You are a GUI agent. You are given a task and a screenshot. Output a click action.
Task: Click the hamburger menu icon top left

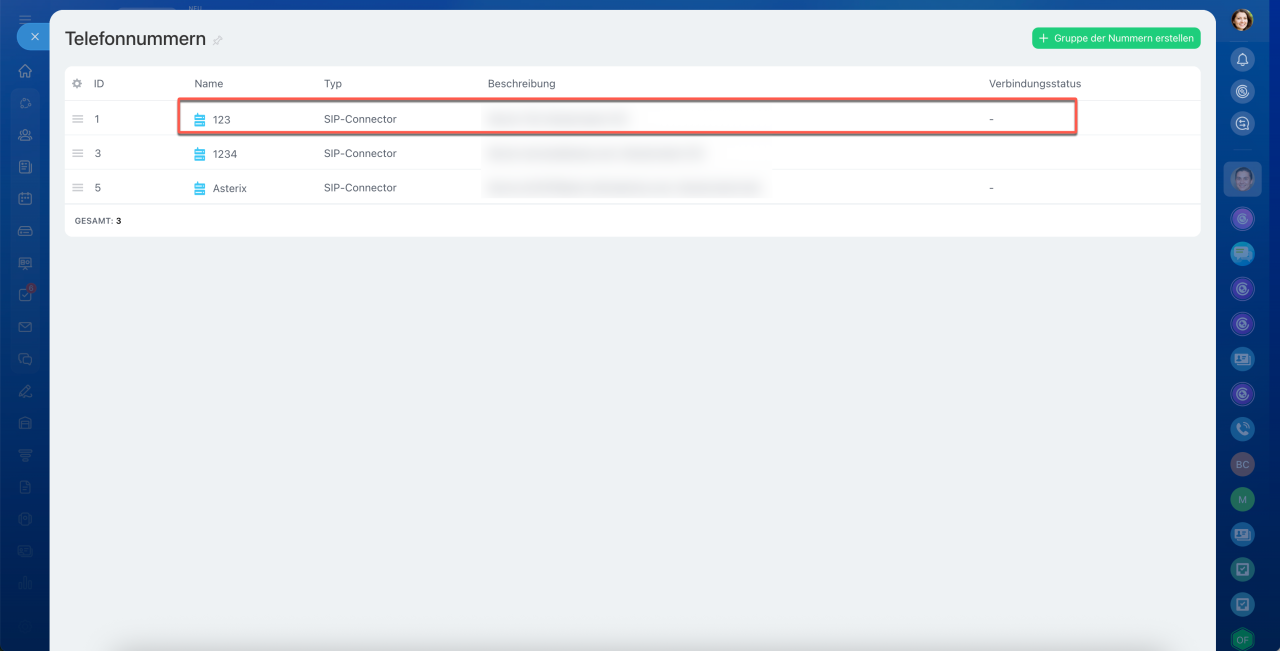click(x=25, y=19)
